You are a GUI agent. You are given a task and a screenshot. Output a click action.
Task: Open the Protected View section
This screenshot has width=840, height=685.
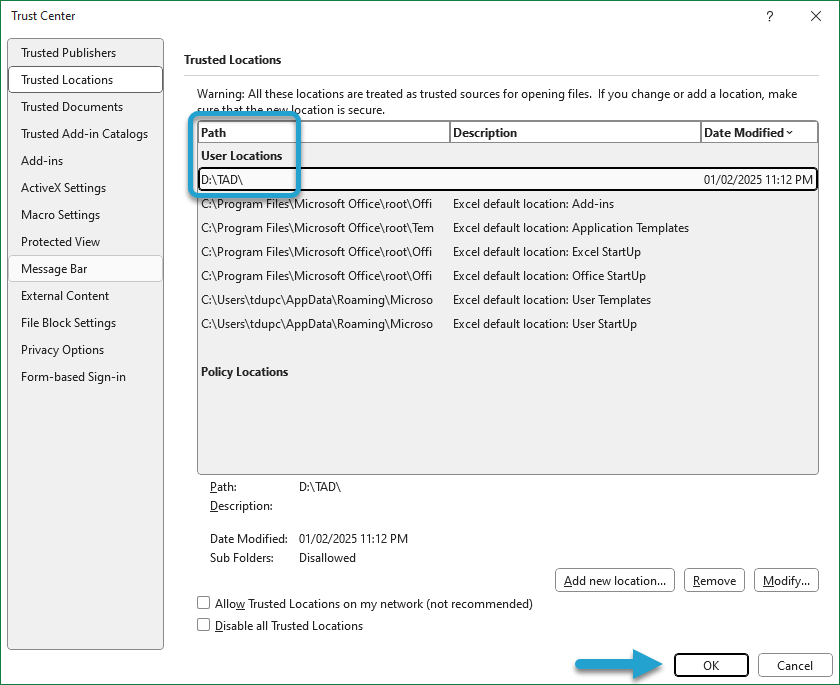86,242
